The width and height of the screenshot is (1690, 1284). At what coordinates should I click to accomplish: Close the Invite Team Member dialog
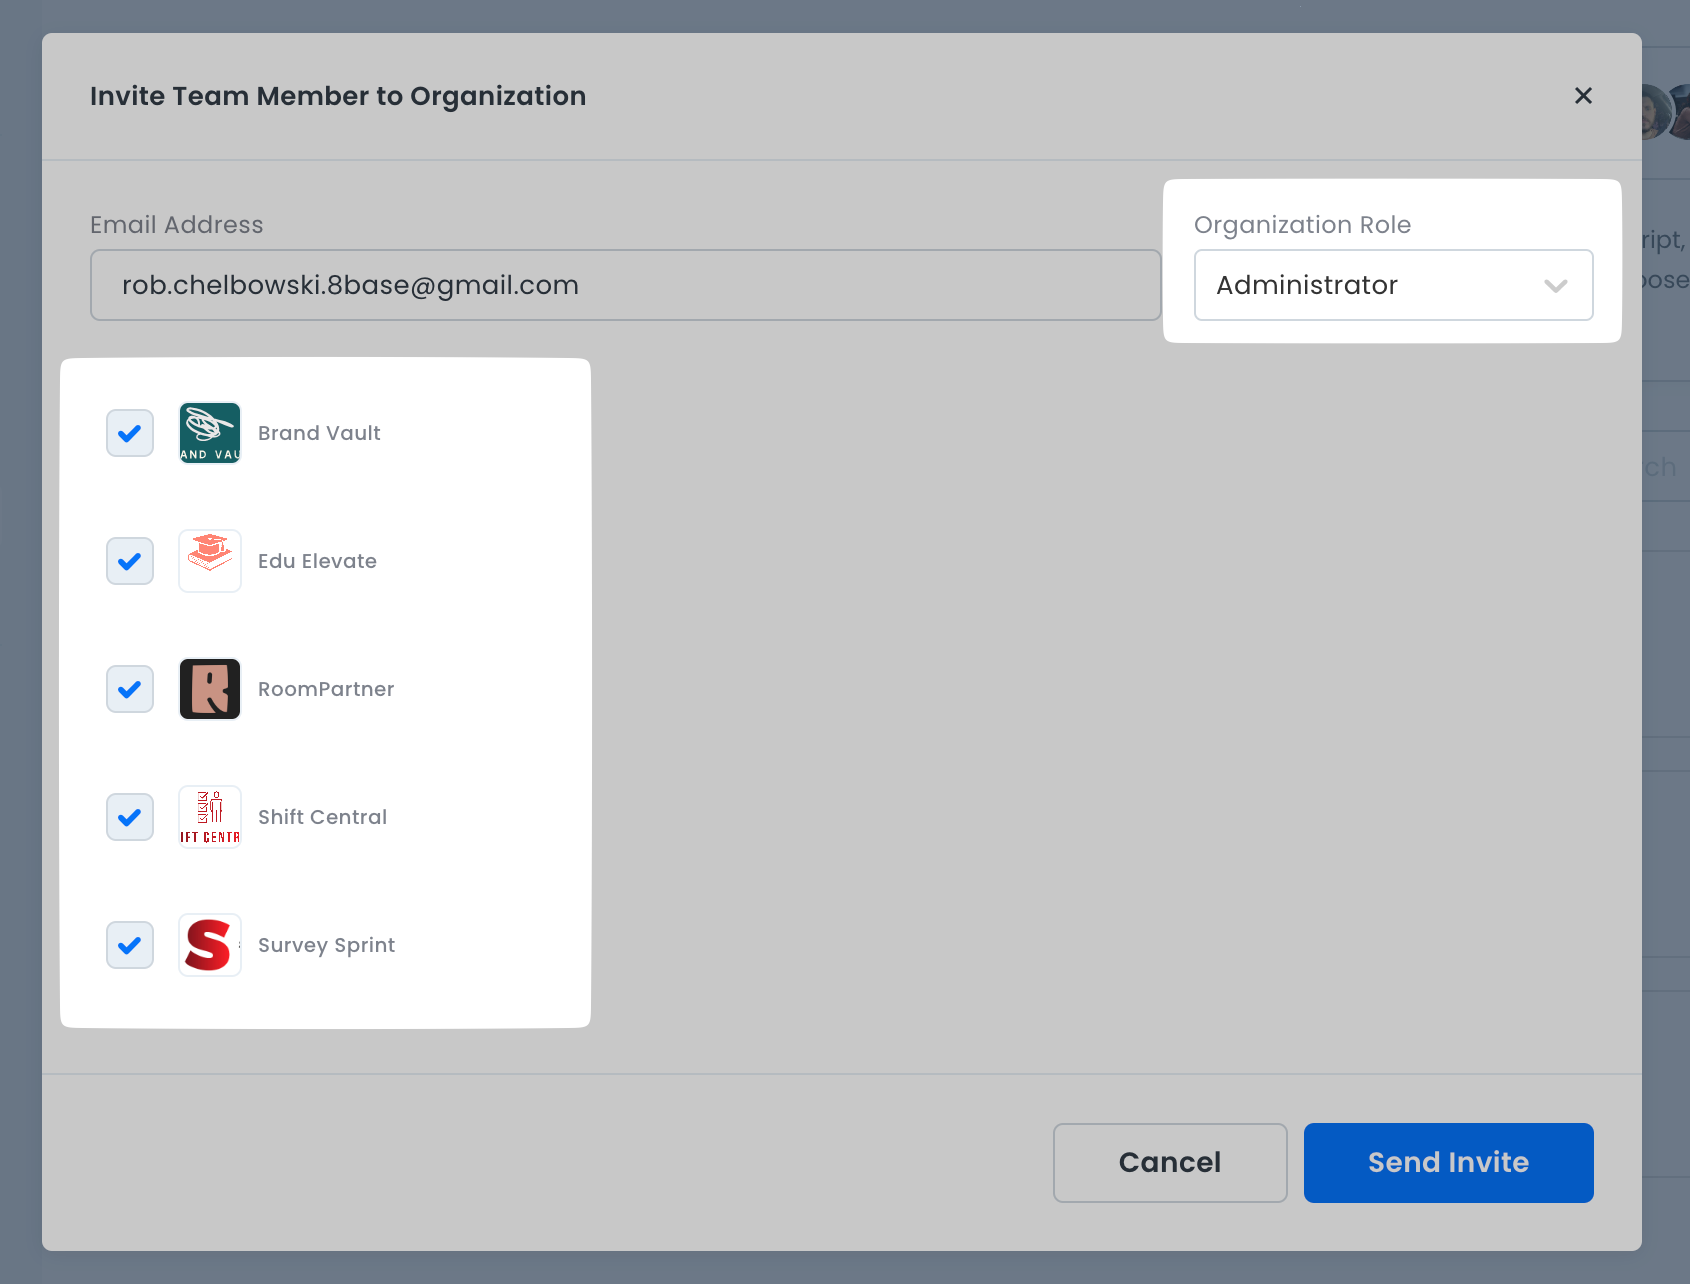click(1583, 96)
